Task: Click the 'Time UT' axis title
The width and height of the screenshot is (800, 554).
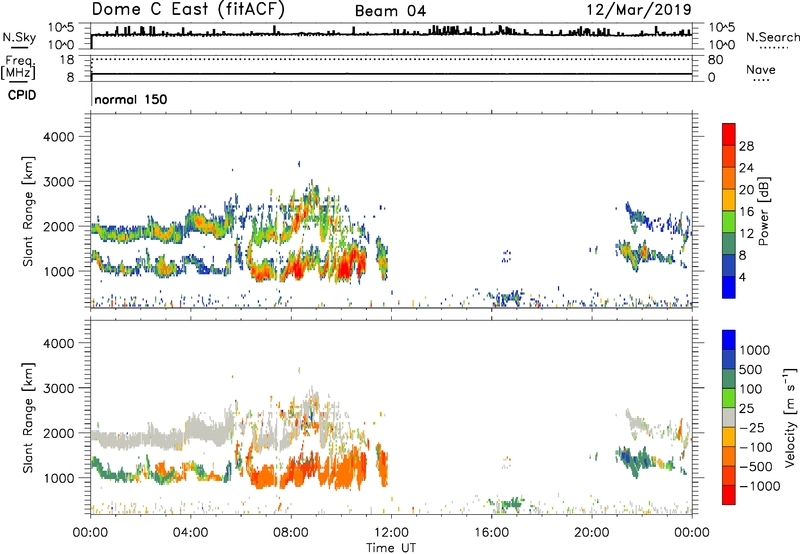Action: click(391, 548)
